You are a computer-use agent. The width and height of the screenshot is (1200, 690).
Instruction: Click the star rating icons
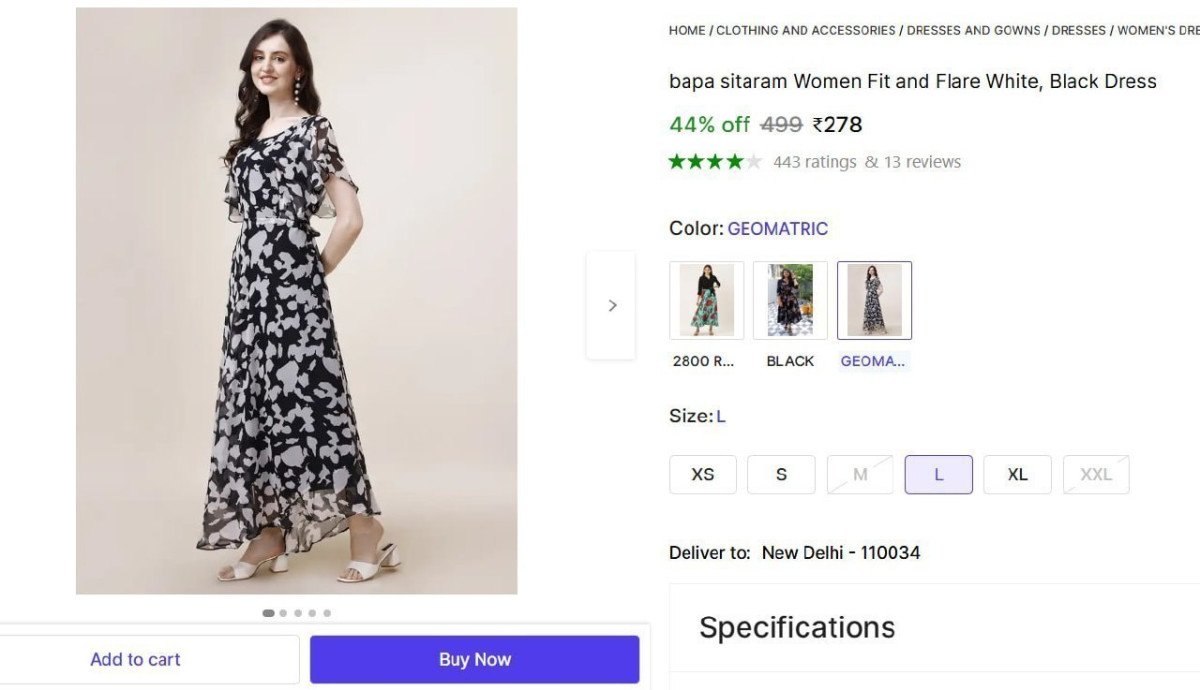click(x=715, y=162)
